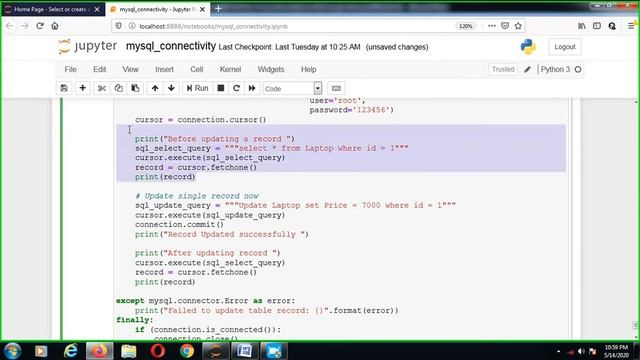Click the connection.commit() code line
640x360 pixels.
[x=179, y=224]
